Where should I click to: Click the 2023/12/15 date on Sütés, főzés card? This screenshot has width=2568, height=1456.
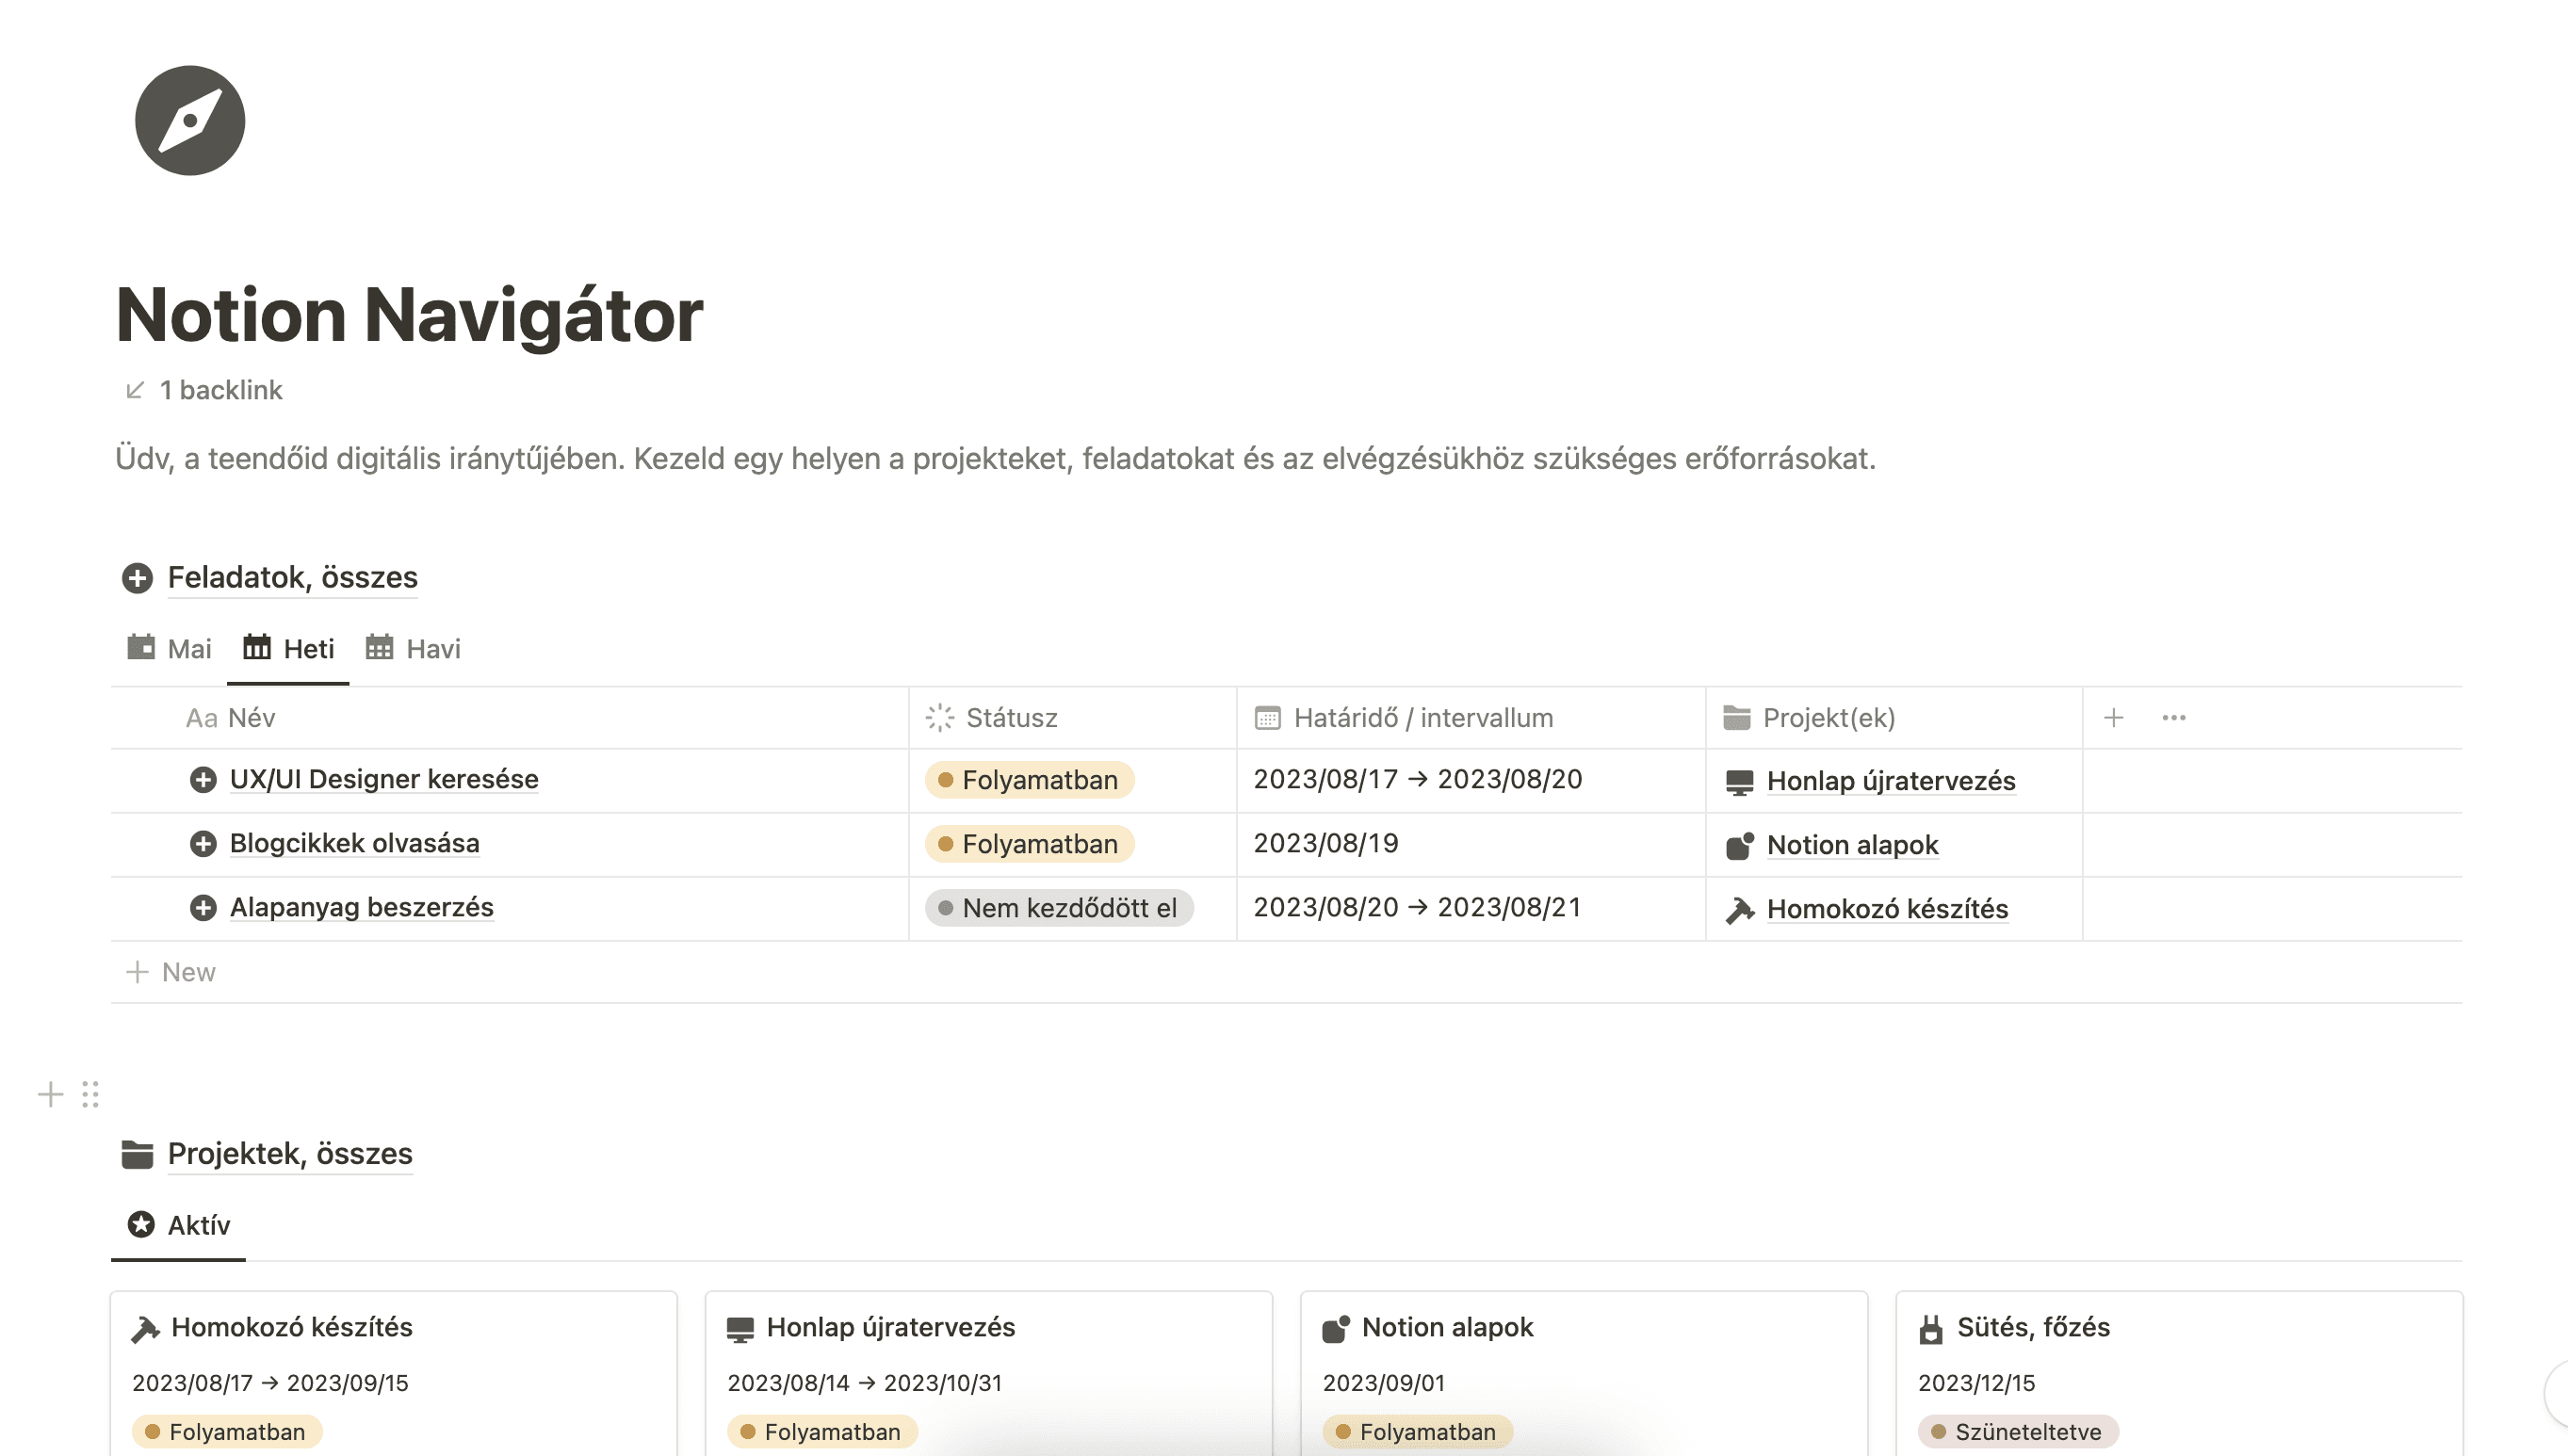pos(1976,1383)
